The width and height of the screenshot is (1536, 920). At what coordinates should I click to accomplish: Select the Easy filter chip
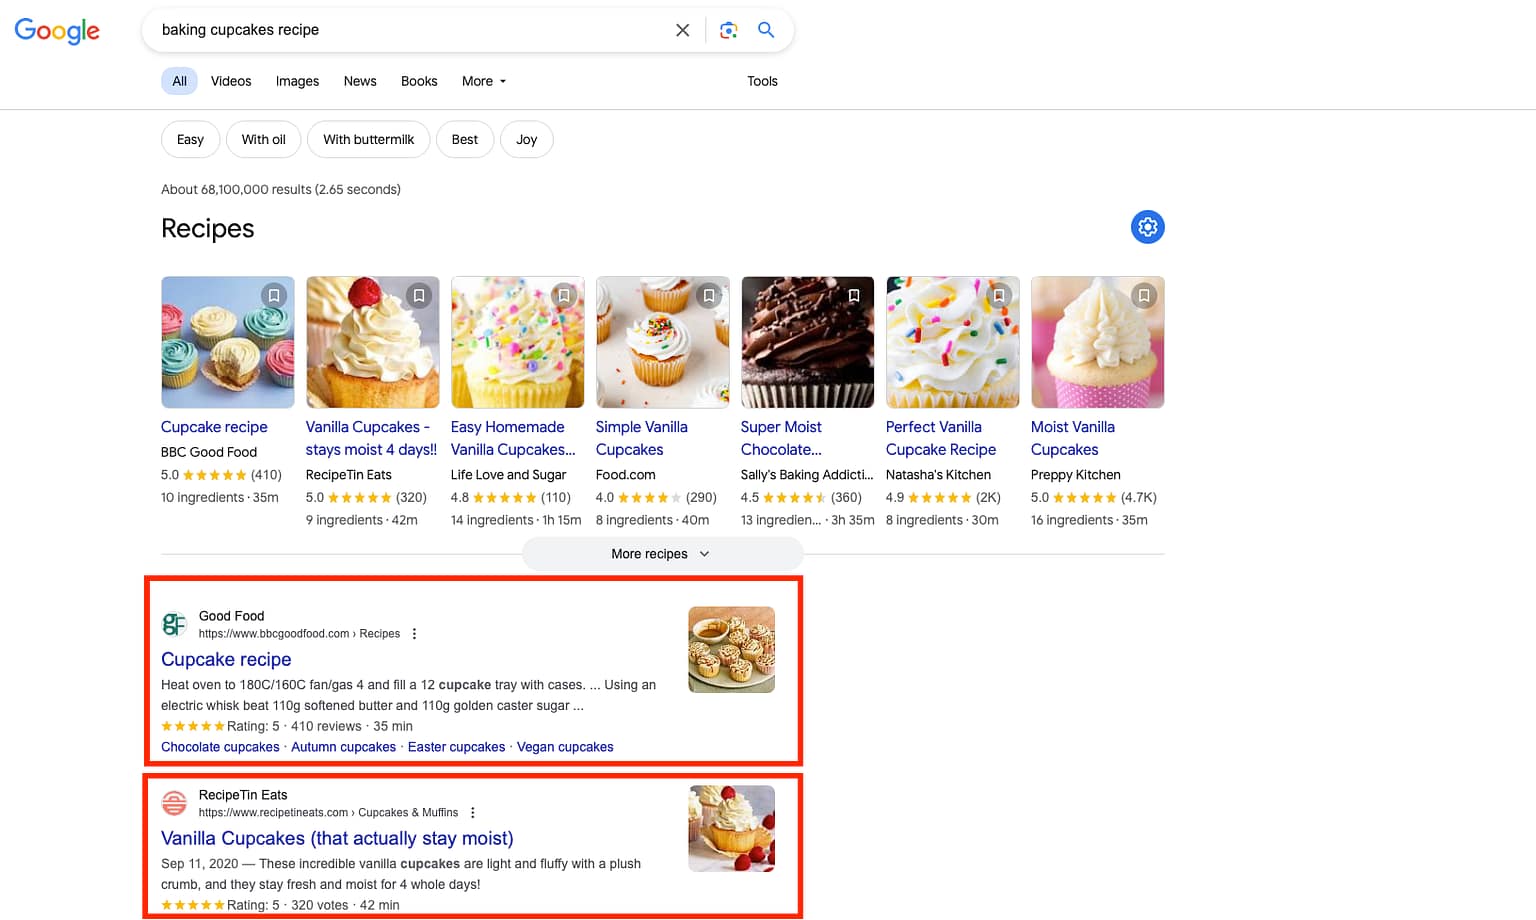(190, 139)
